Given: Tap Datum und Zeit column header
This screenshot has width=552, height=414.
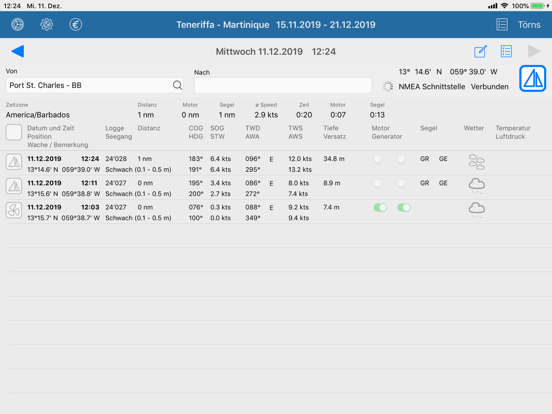Looking at the screenshot, I should coord(51,128).
